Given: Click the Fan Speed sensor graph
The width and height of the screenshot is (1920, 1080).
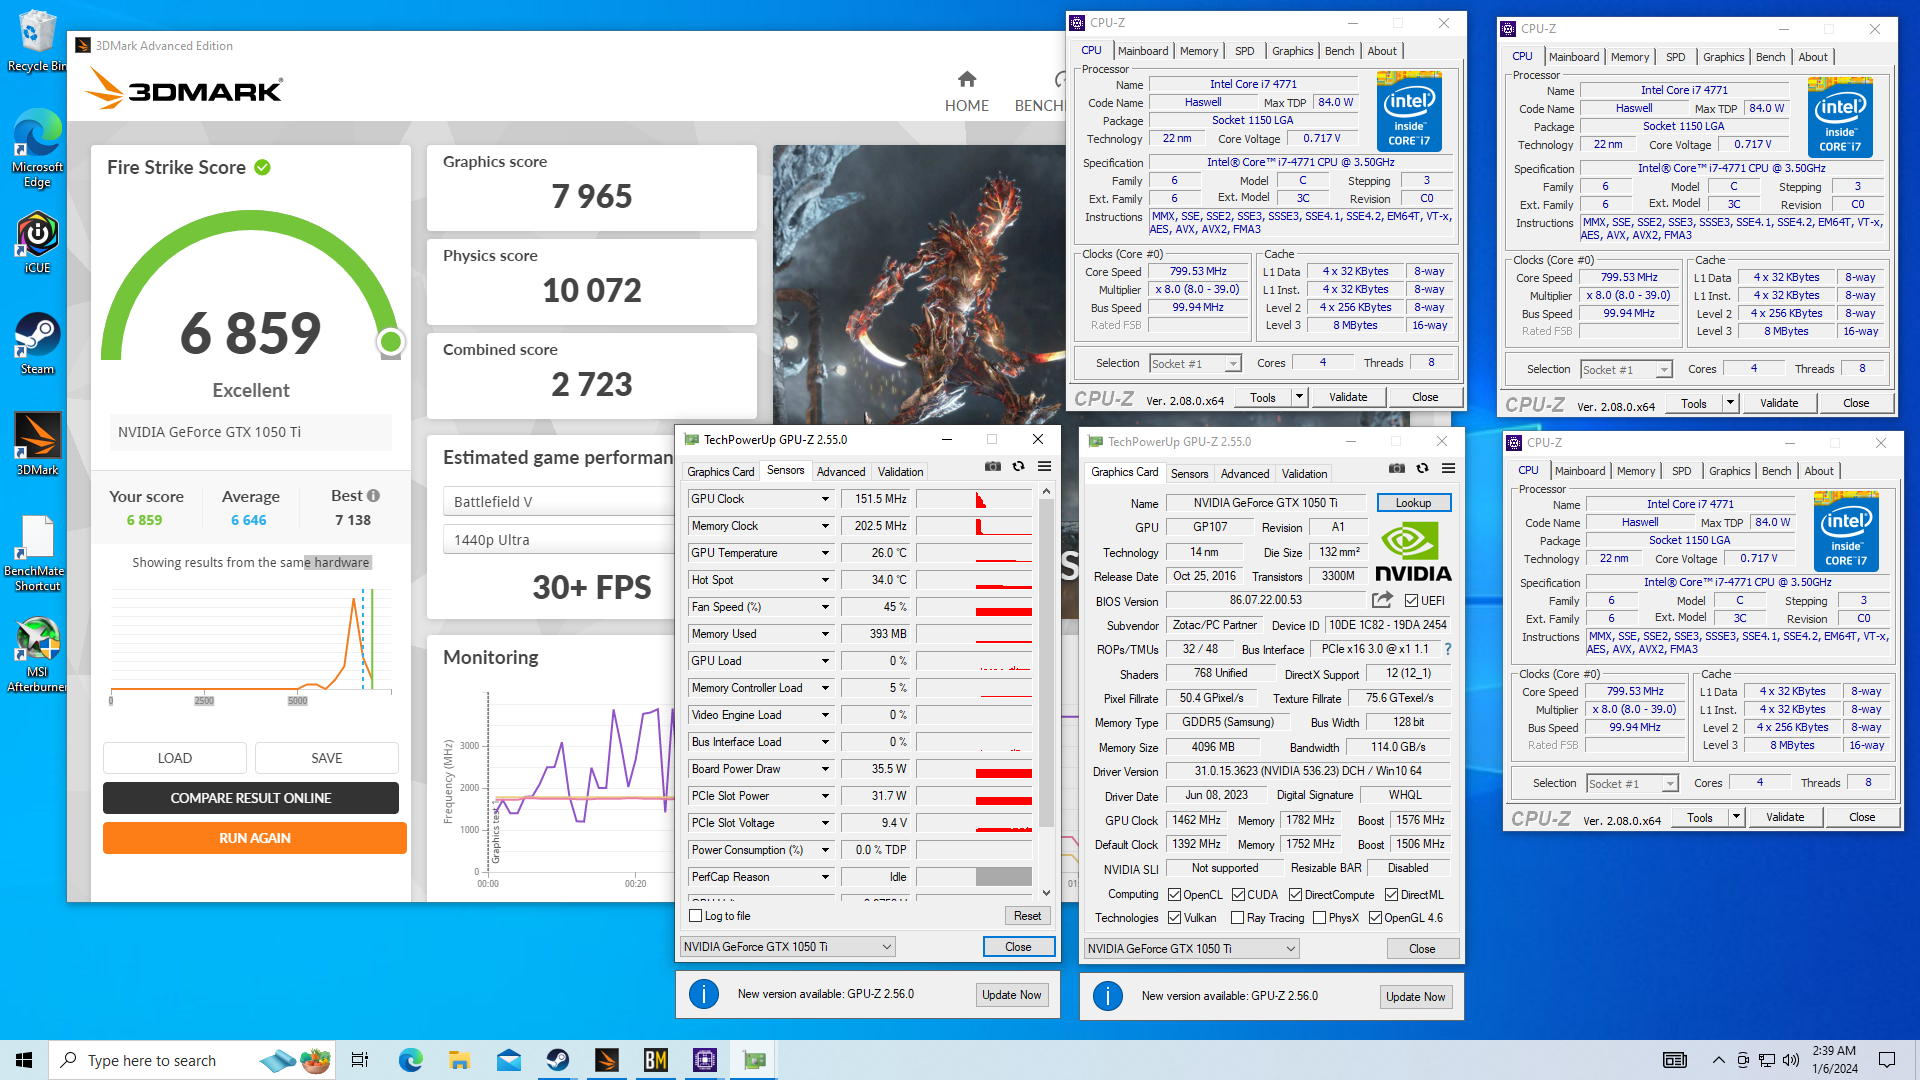Looking at the screenshot, I should [x=974, y=607].
